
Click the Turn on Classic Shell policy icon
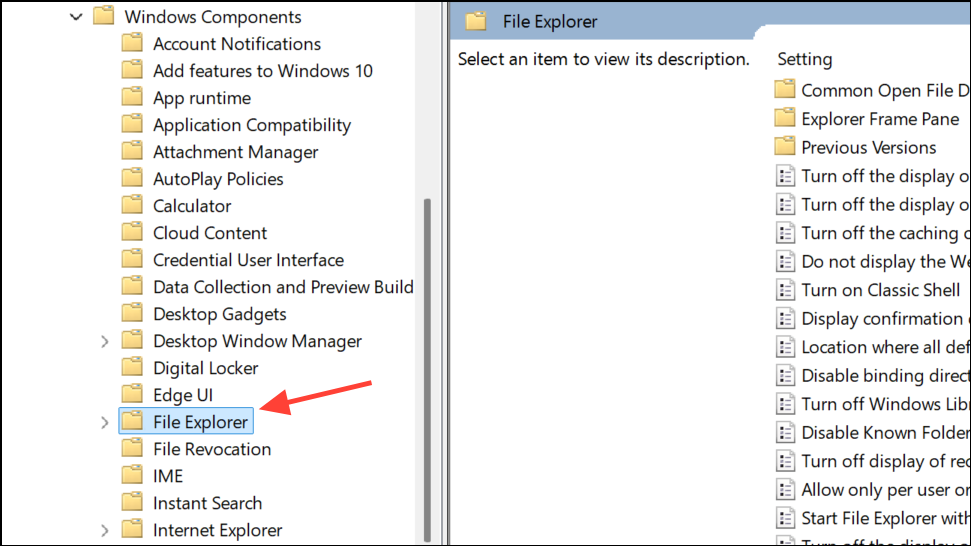(x=785, y=290)
